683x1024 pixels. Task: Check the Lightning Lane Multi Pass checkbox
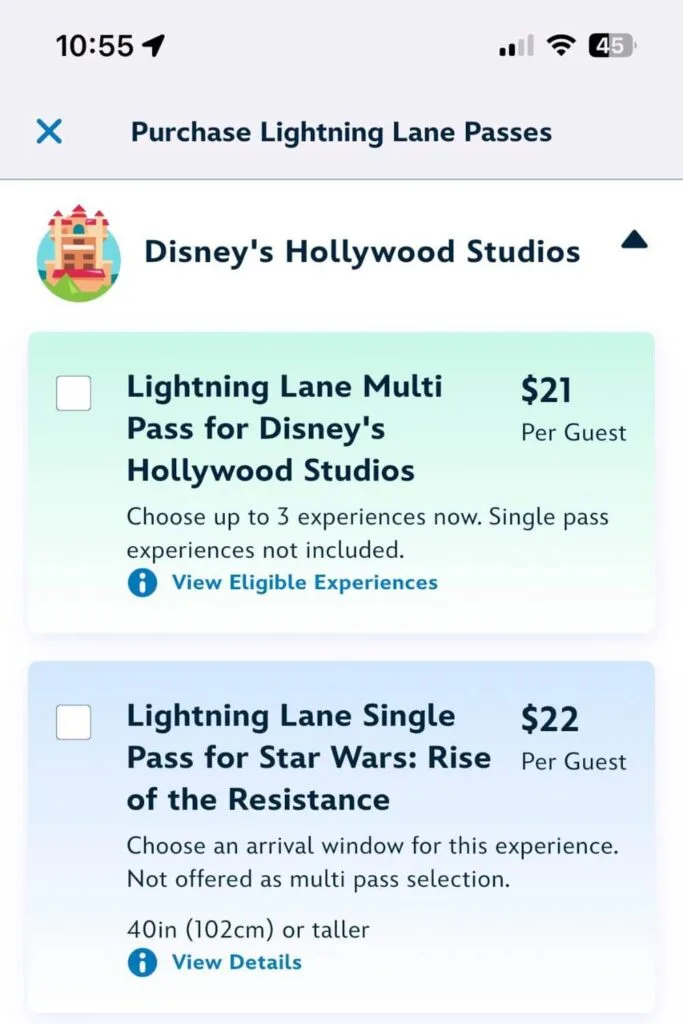point(72,393)
